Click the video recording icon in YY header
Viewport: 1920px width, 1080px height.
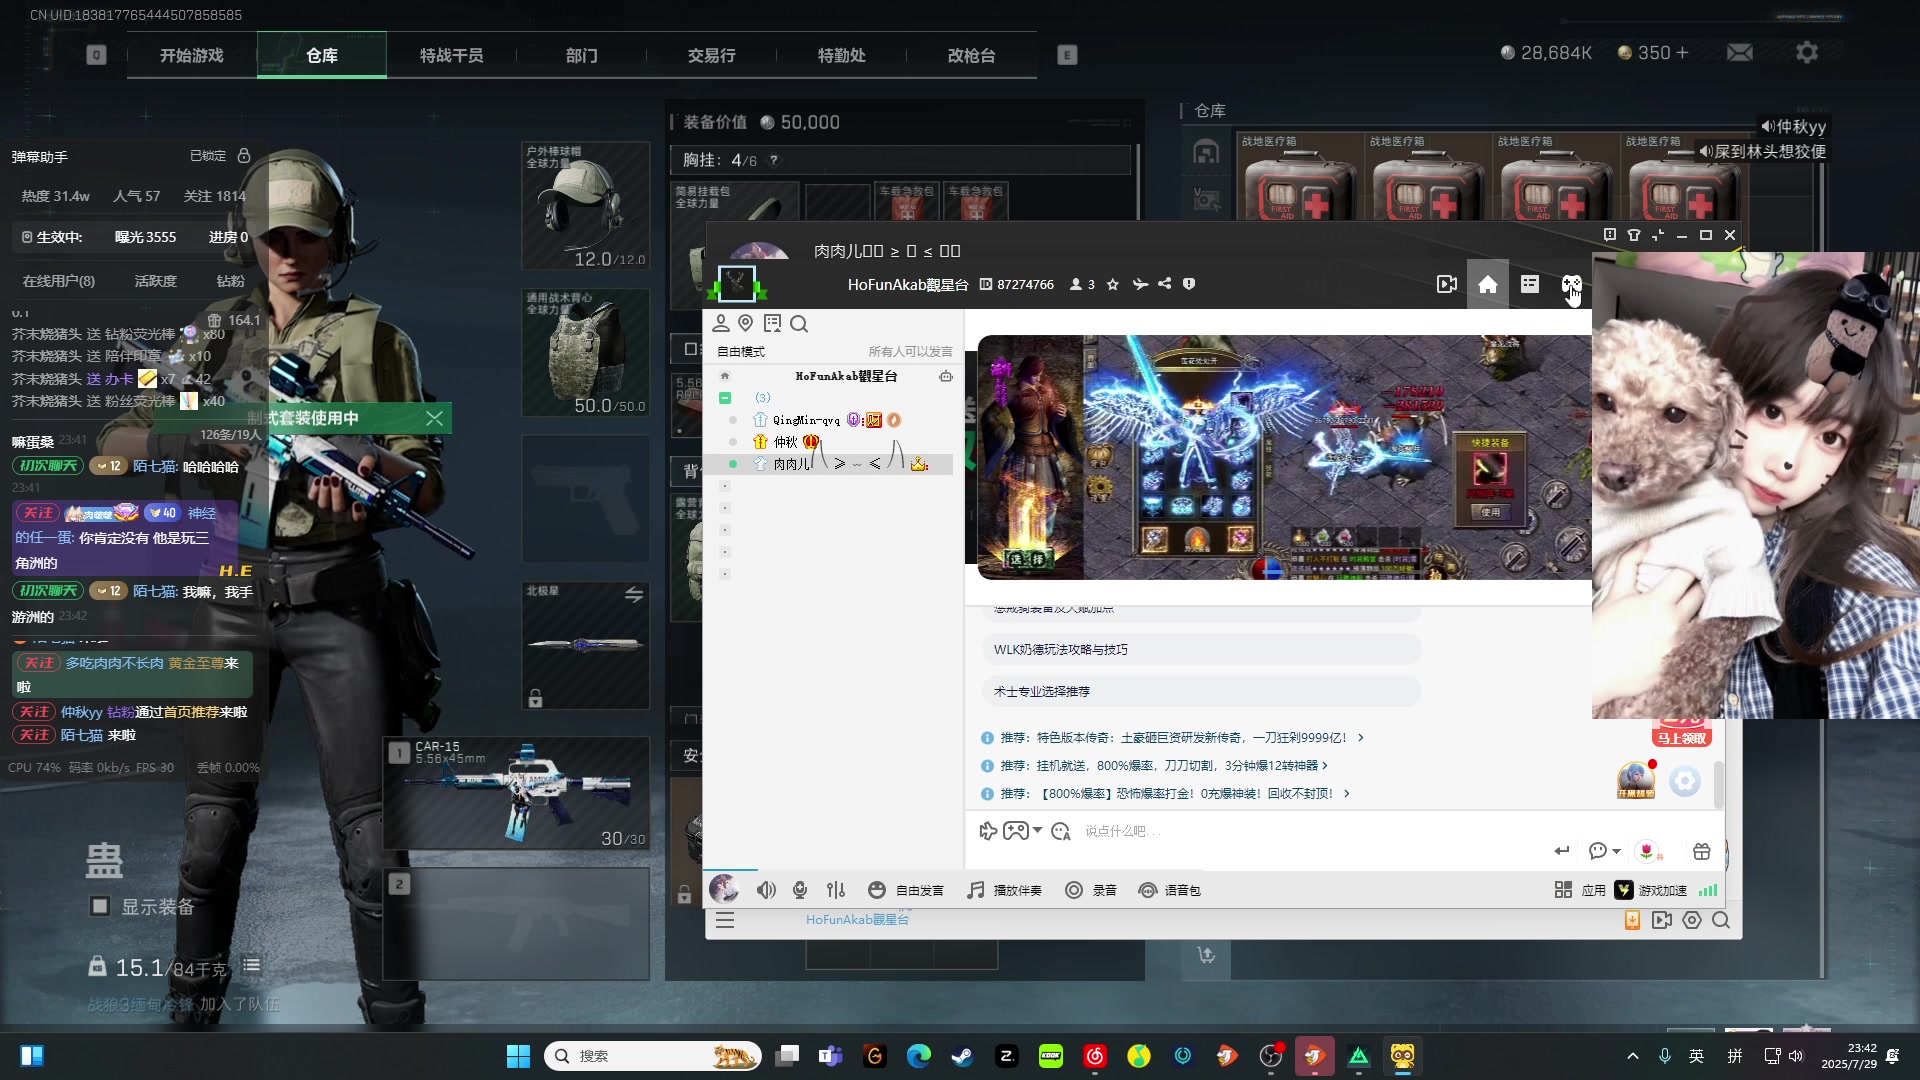pos(1446,285)
